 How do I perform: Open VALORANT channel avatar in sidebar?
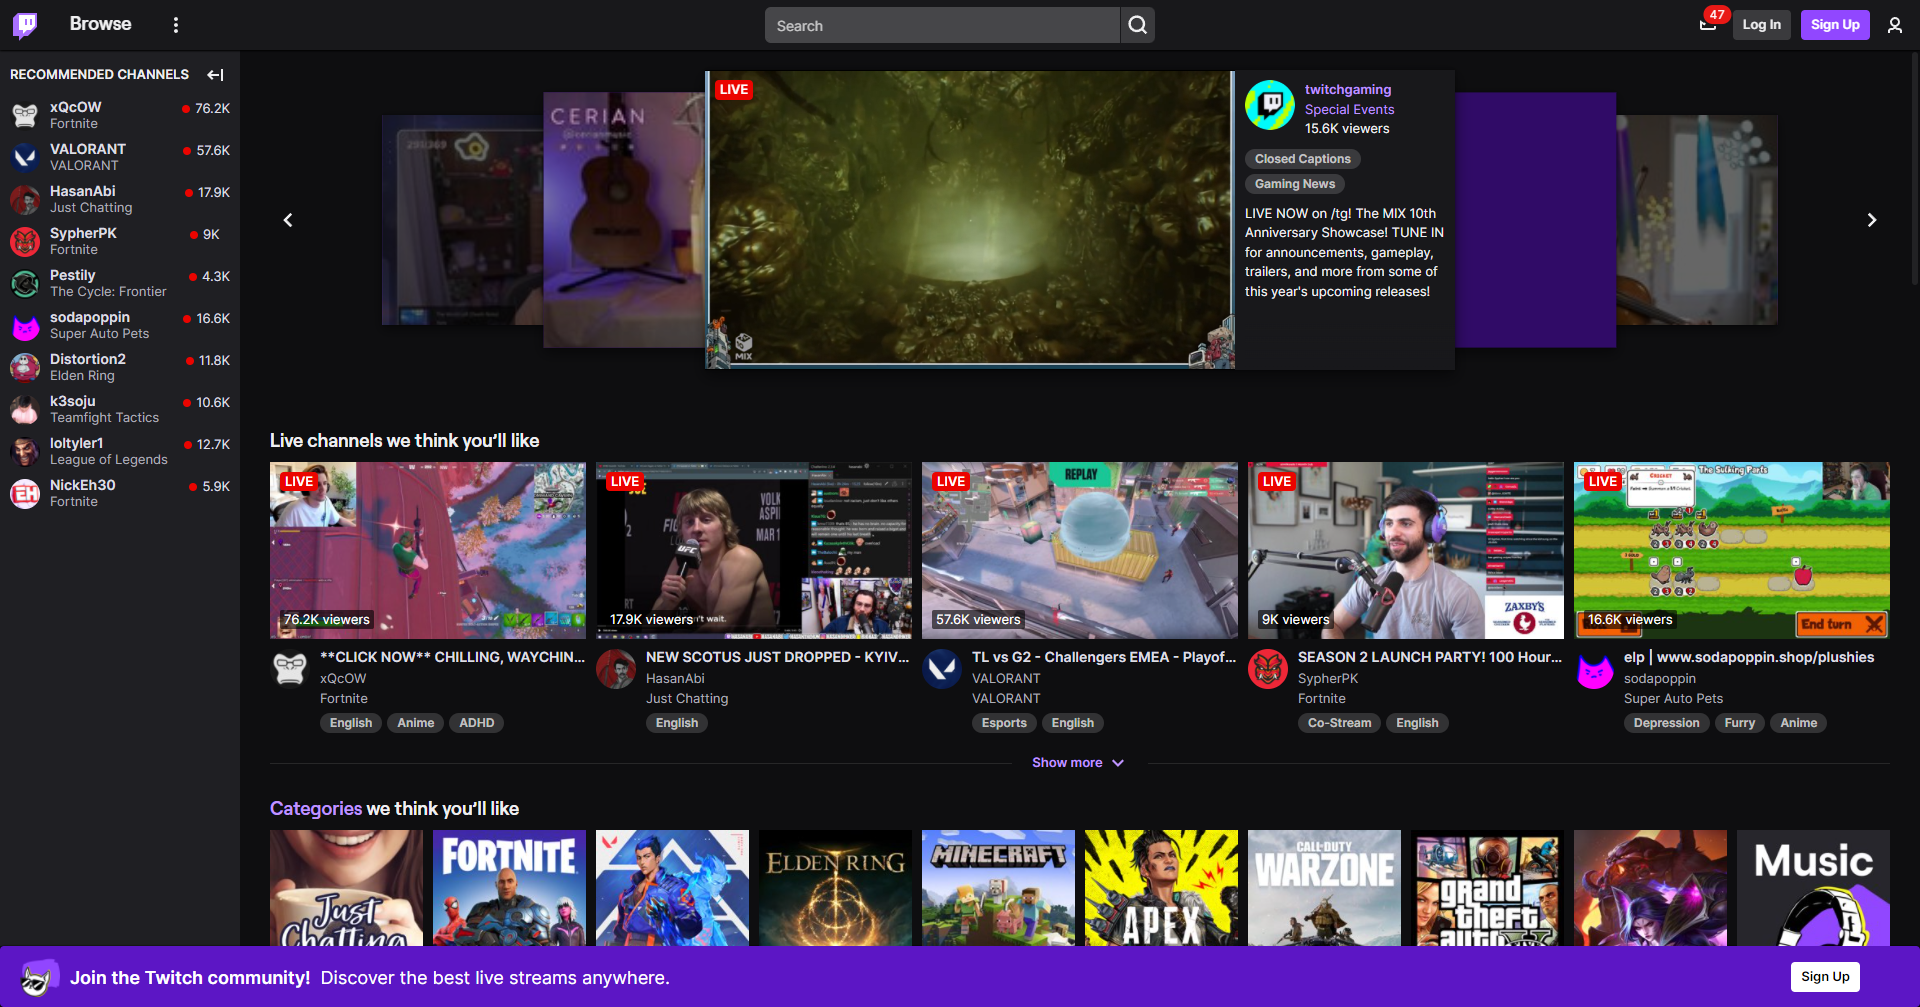25,157
